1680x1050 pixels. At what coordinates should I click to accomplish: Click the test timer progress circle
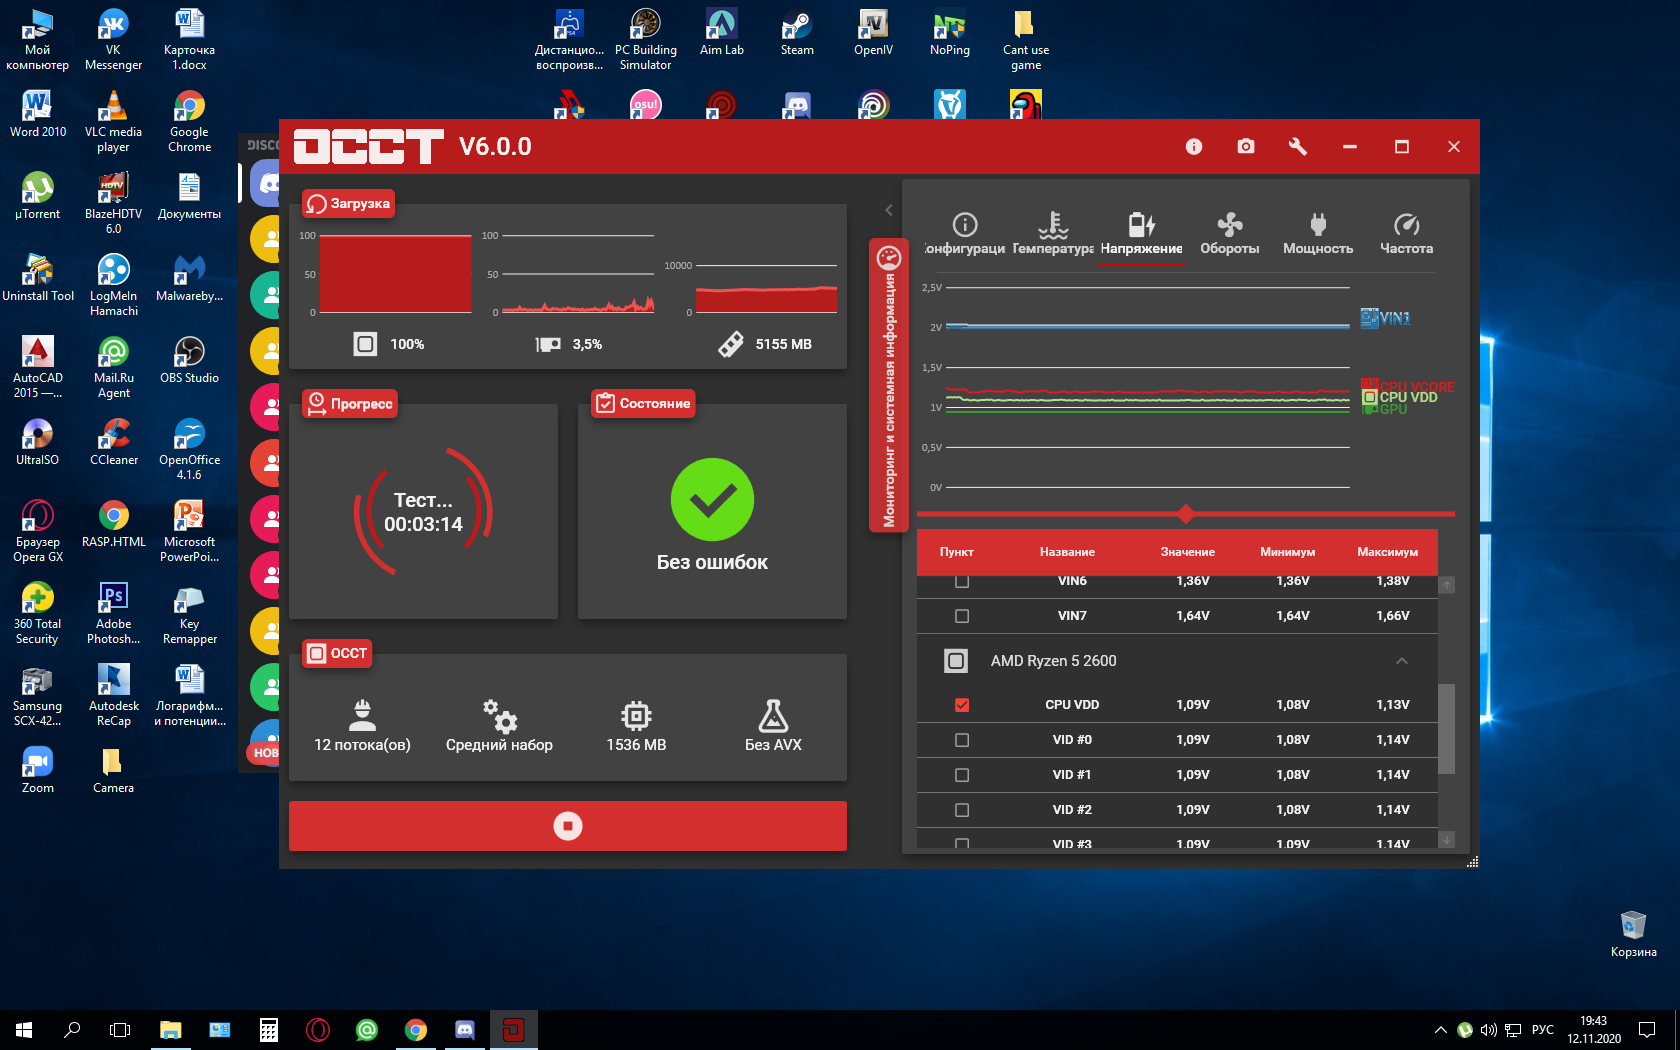coord(423,511)
